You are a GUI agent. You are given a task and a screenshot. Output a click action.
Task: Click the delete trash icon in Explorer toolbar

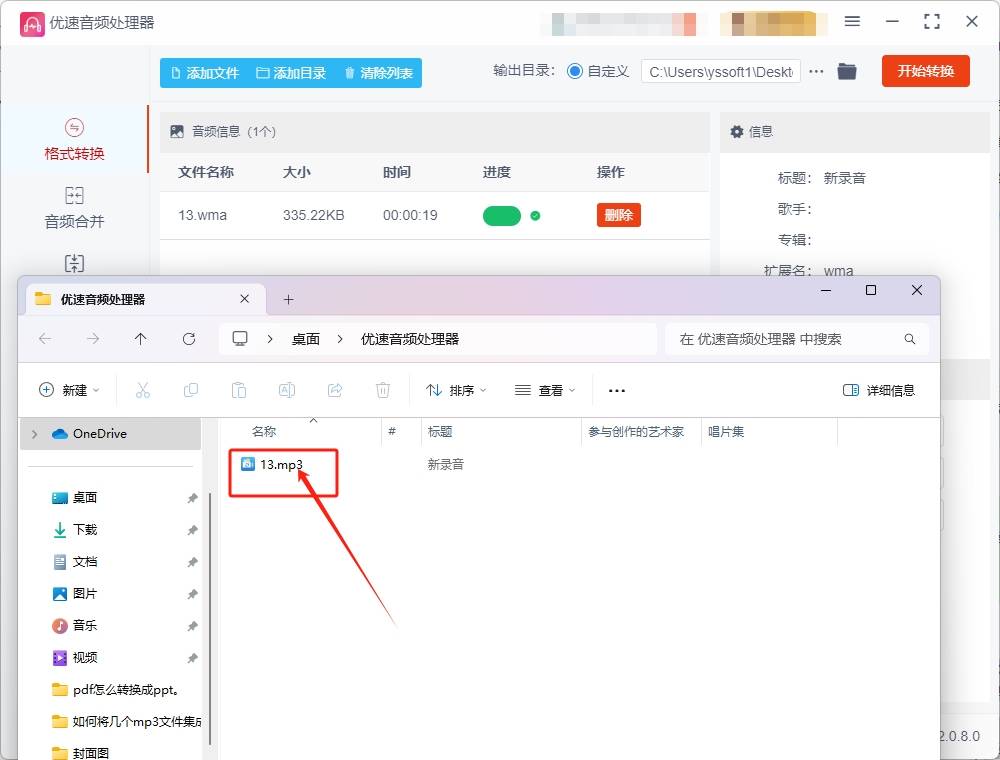coord(383,390)
